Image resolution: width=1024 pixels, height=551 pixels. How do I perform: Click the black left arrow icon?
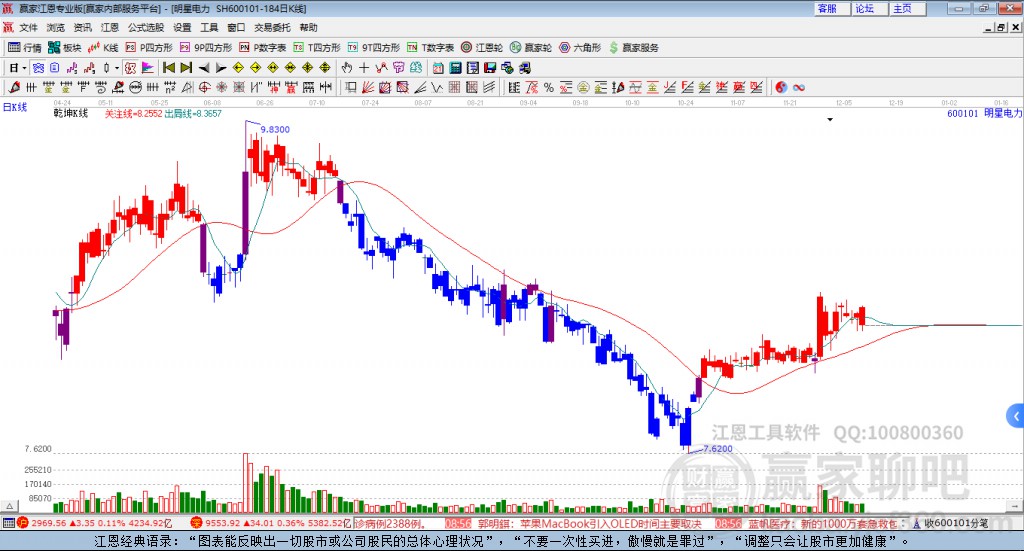coord(204,68)
